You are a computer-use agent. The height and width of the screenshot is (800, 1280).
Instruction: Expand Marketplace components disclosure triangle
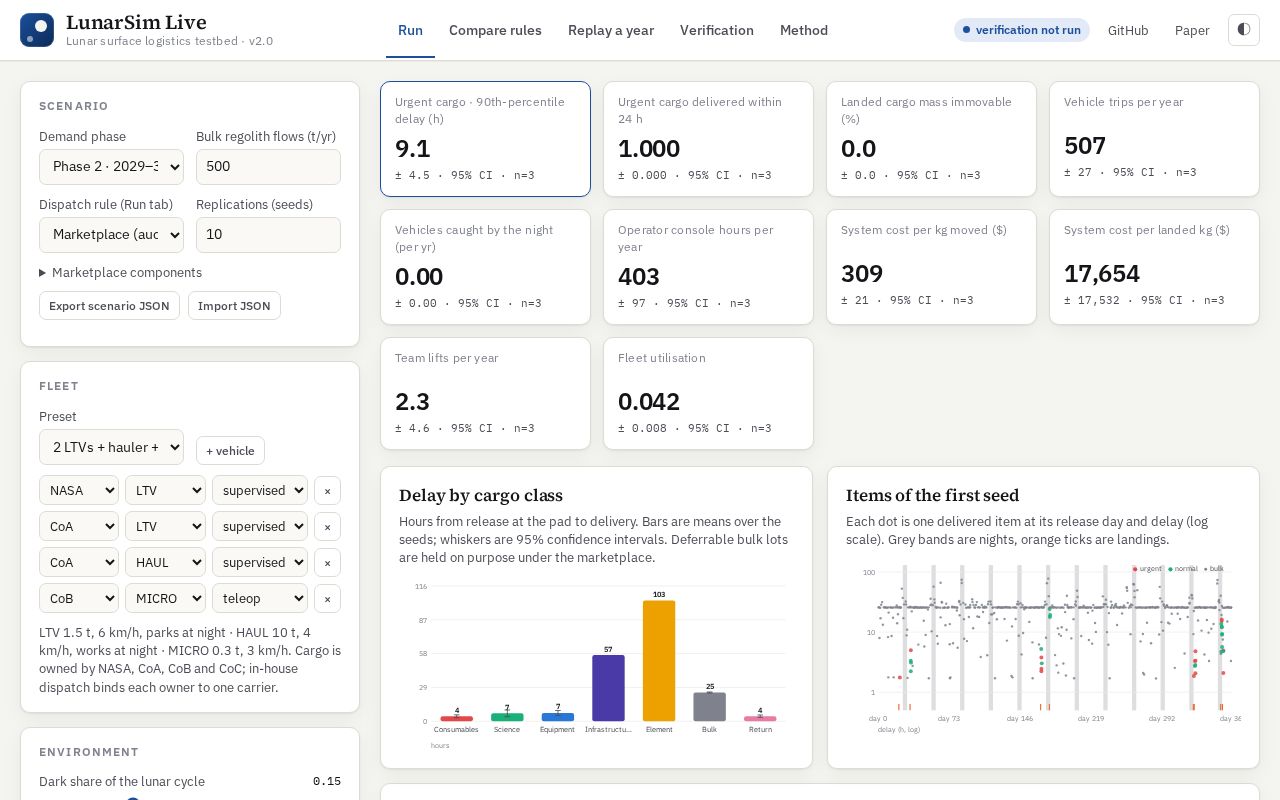(43, 273)
